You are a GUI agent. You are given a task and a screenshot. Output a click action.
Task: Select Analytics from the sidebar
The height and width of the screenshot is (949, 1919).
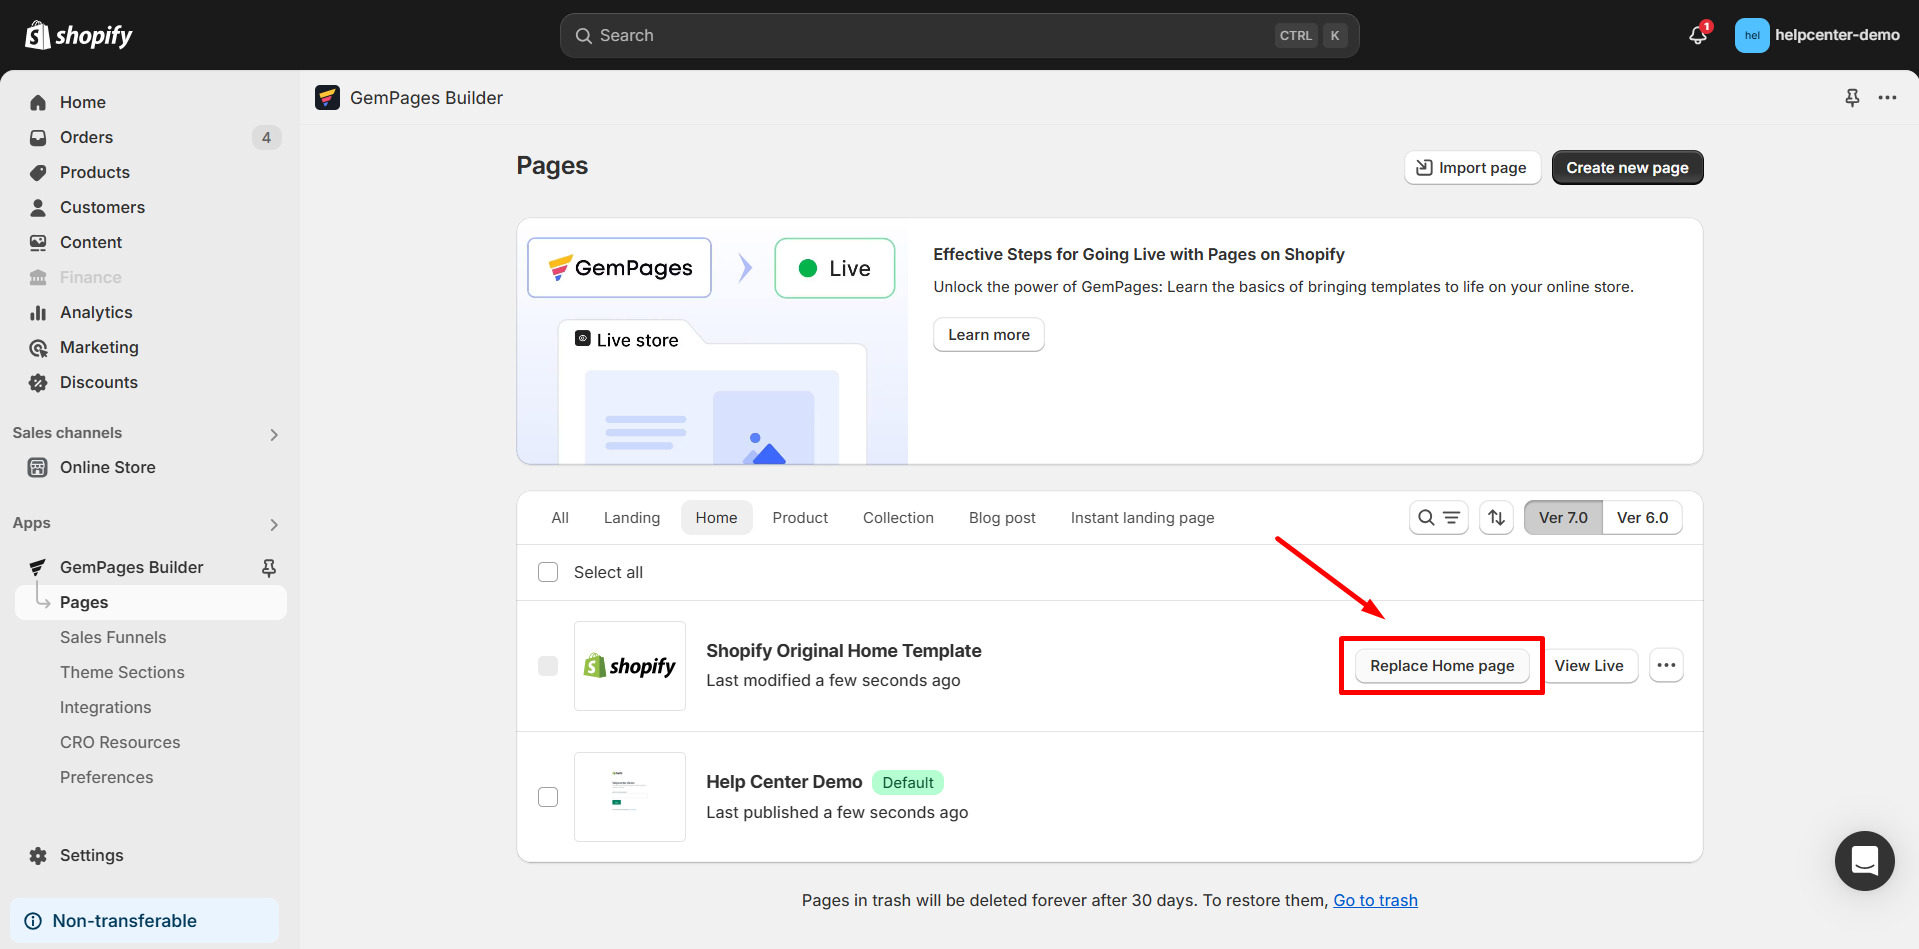click(95, 312)
